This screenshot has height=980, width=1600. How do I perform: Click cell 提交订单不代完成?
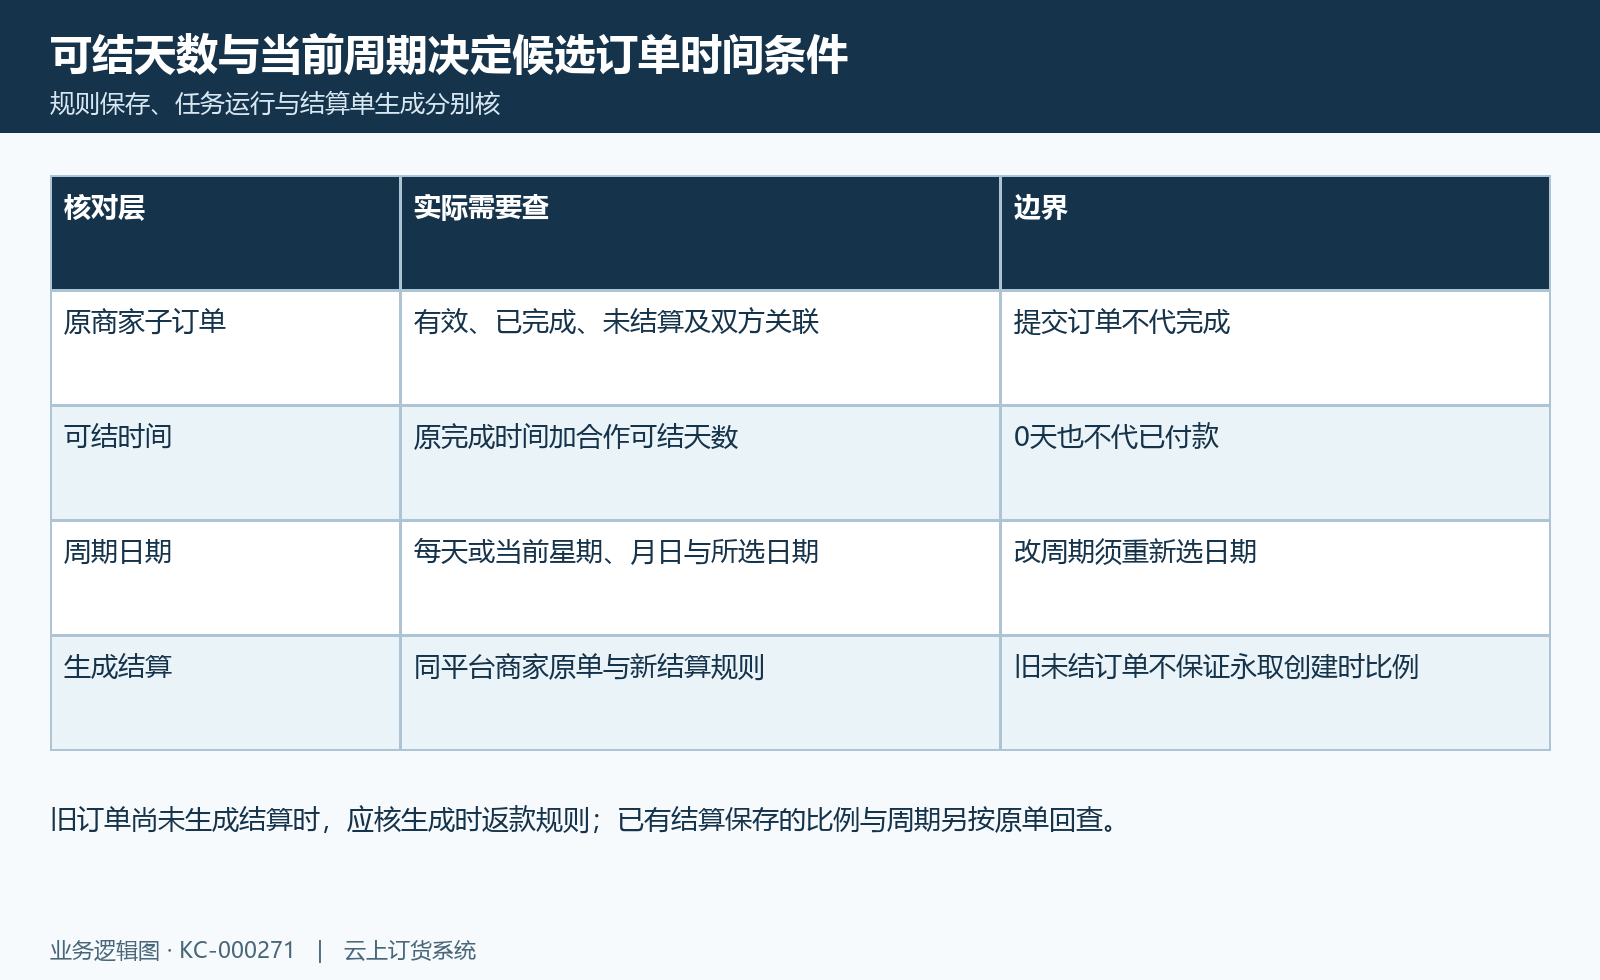[1275, 348]
